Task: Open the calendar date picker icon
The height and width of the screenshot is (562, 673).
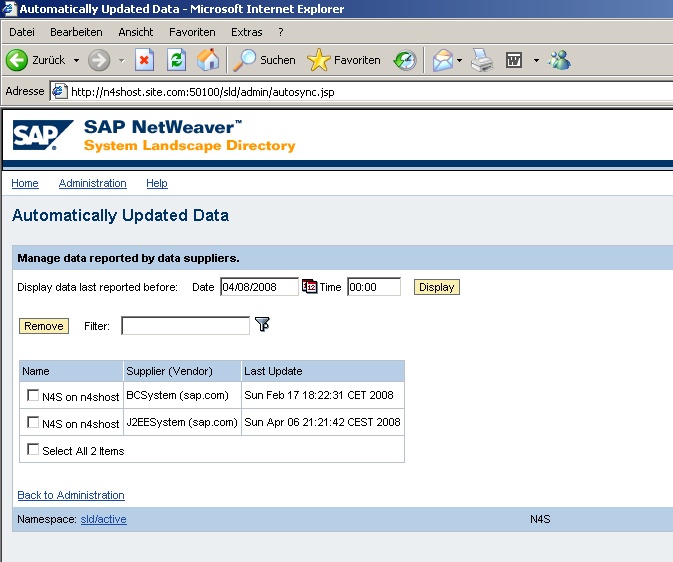Action: coord(309,287)
